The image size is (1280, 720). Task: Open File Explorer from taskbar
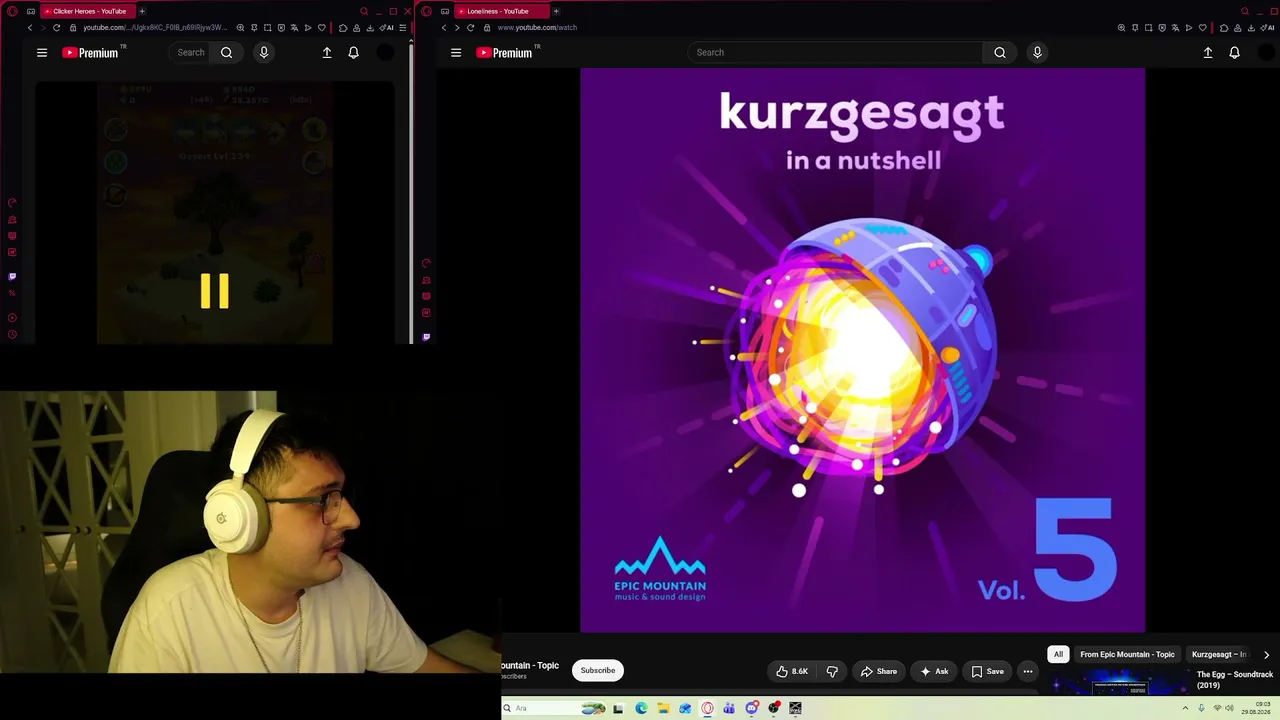663,708
